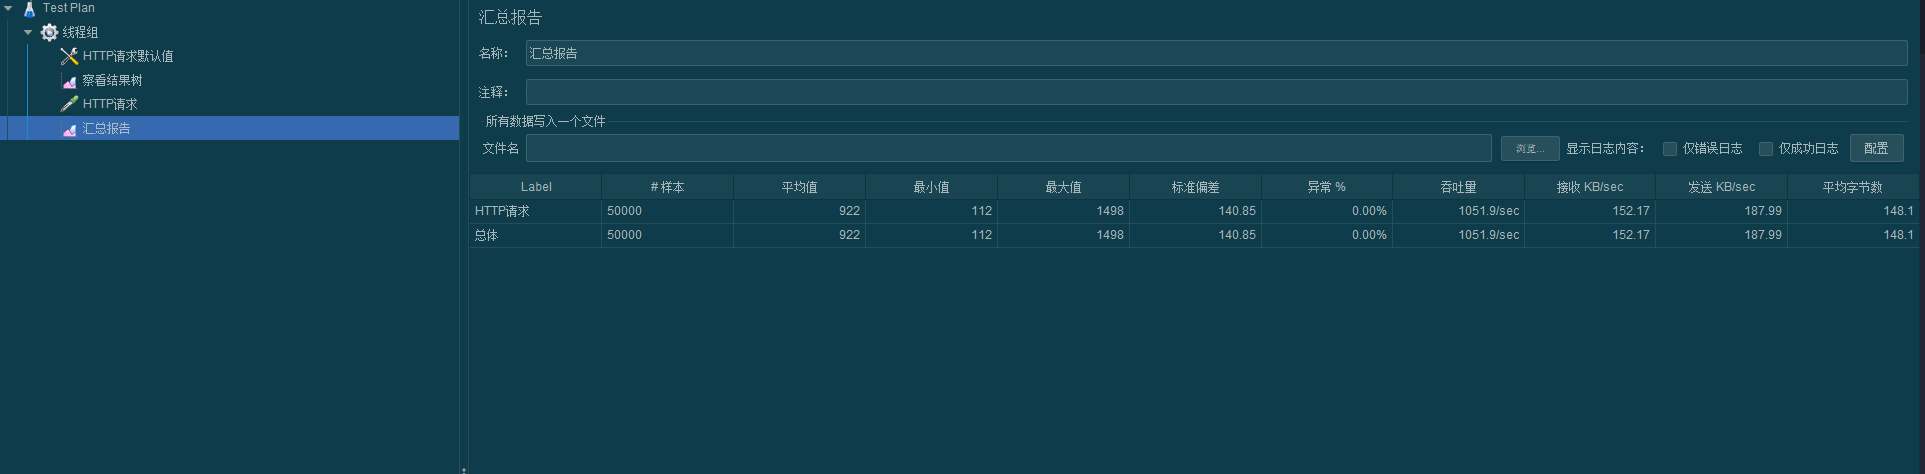The image size is (1925, 474).
Task: Click the Test Plan flask icon
Action: 29,8
